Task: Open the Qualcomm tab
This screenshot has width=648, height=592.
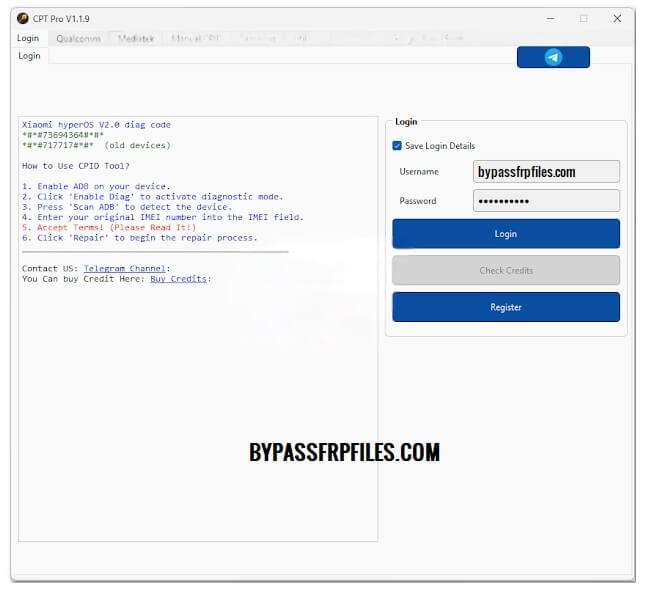Action: tap(79, 38)
